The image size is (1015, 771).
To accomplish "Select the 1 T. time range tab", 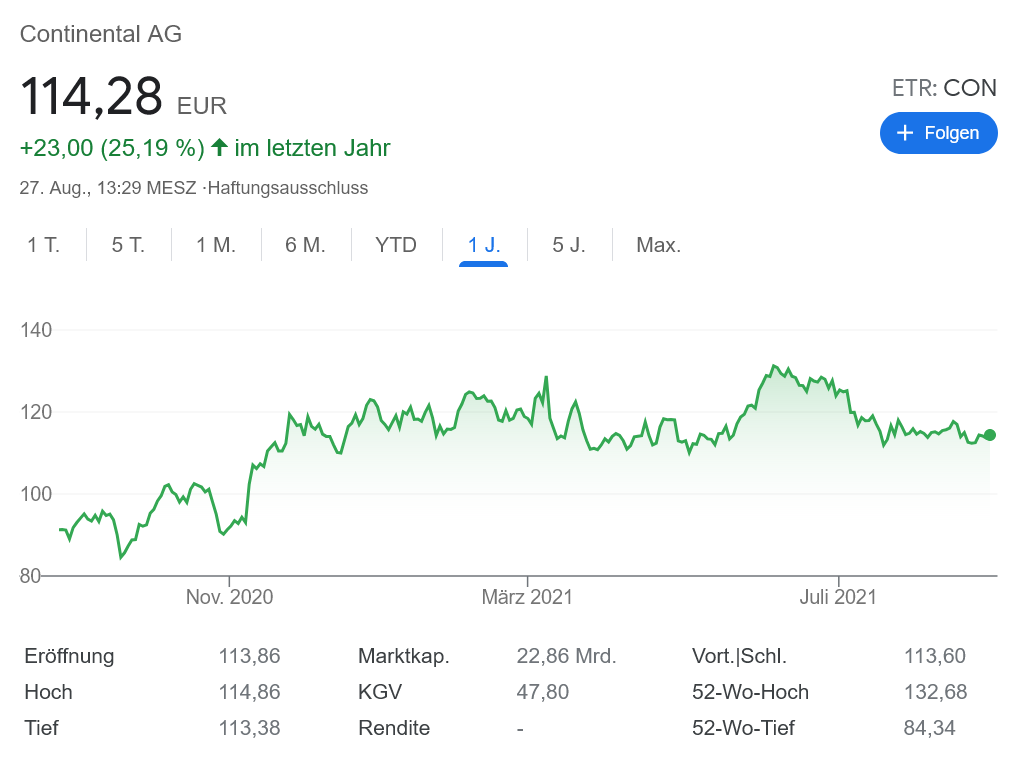I will [x=44, y=245].
